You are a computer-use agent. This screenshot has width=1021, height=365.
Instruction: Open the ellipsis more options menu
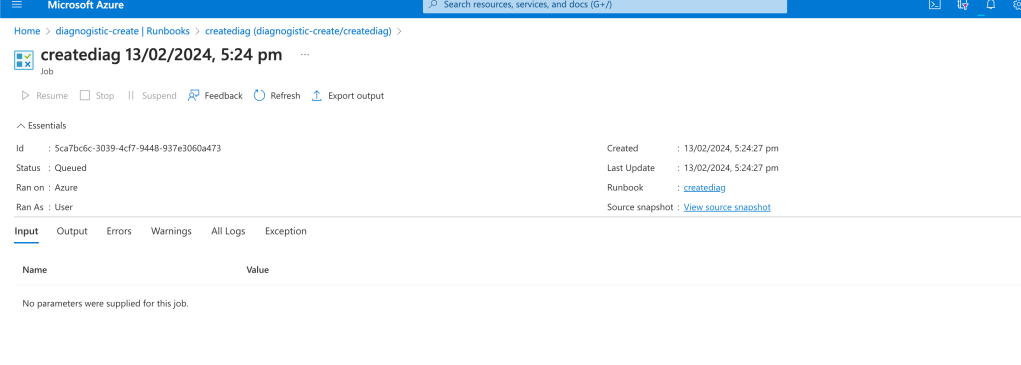click(x=305, y=55)
